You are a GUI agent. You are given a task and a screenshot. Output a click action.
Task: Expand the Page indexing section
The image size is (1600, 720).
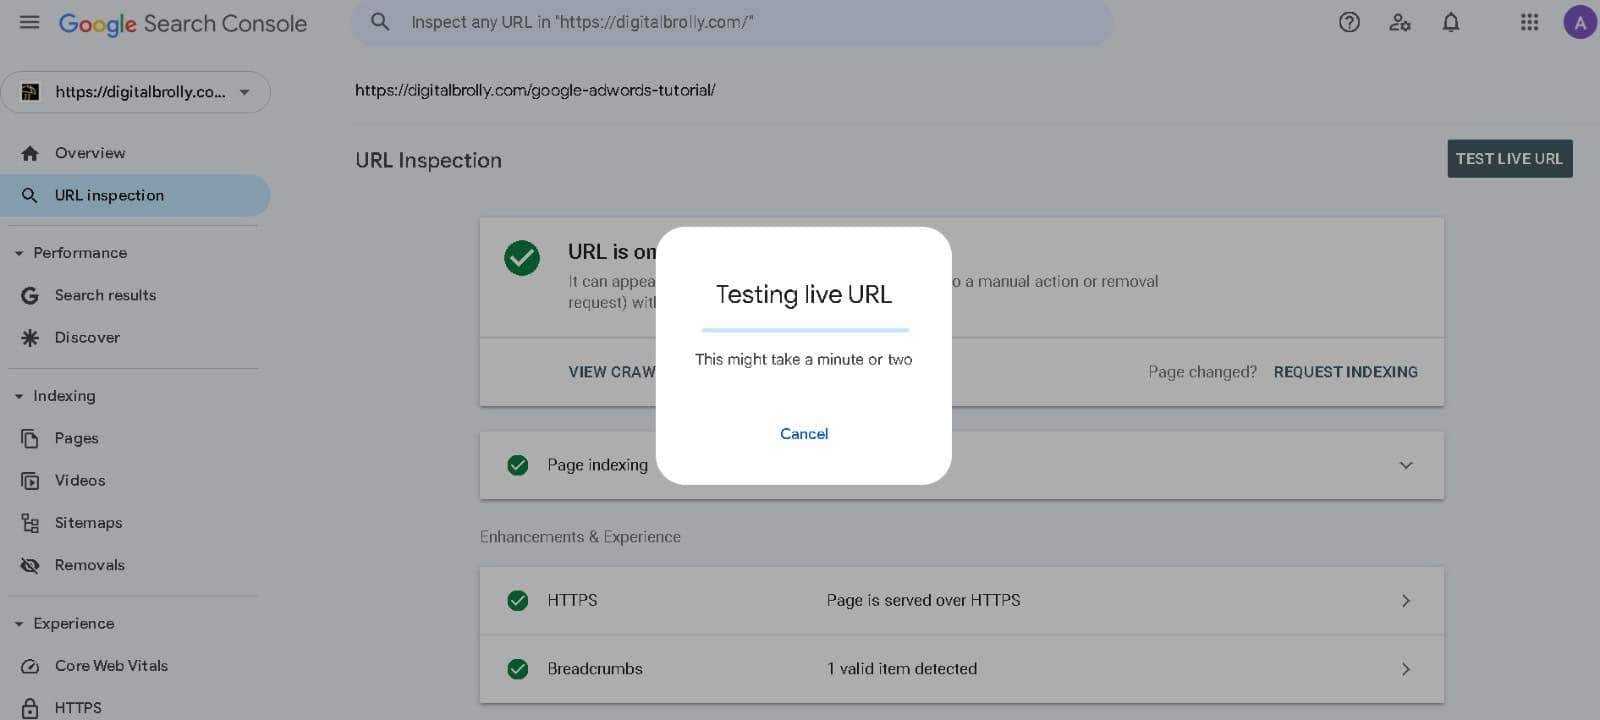click(x=1406, y=465)
